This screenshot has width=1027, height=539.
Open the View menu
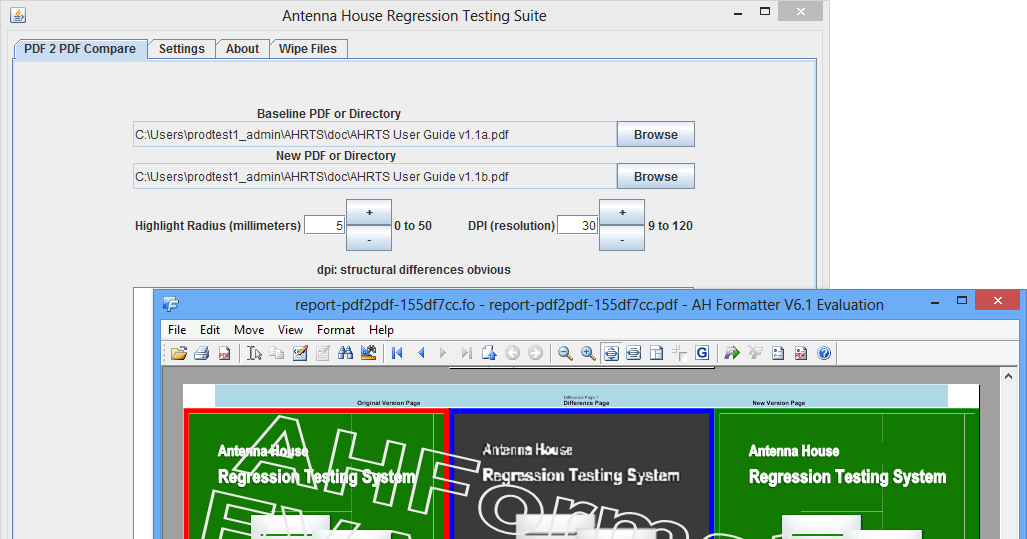tap(290, 330)
